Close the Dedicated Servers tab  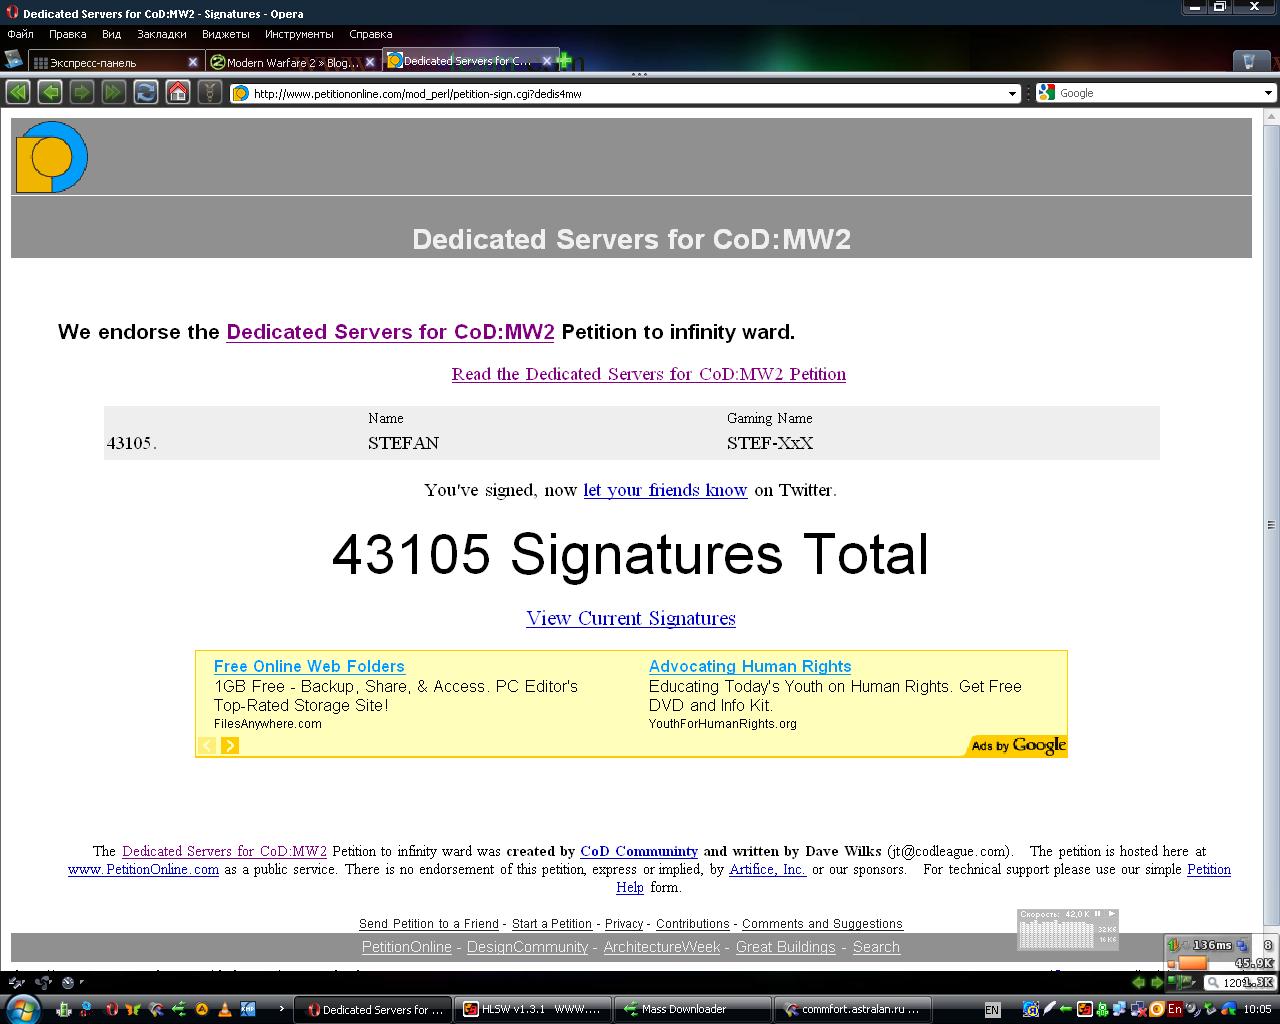547,61
